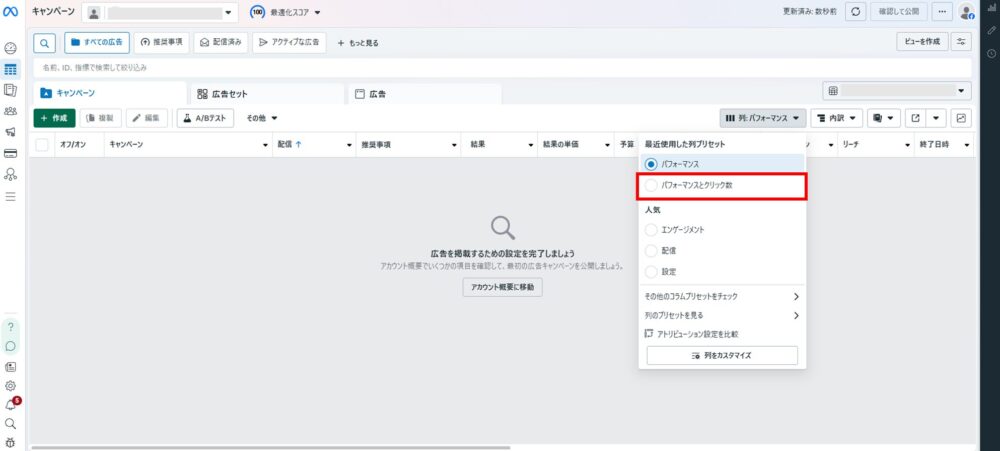Open the chart view icon in toolbar
The height and width of the screenshot is (451, 1000).
tap(961, 118)
